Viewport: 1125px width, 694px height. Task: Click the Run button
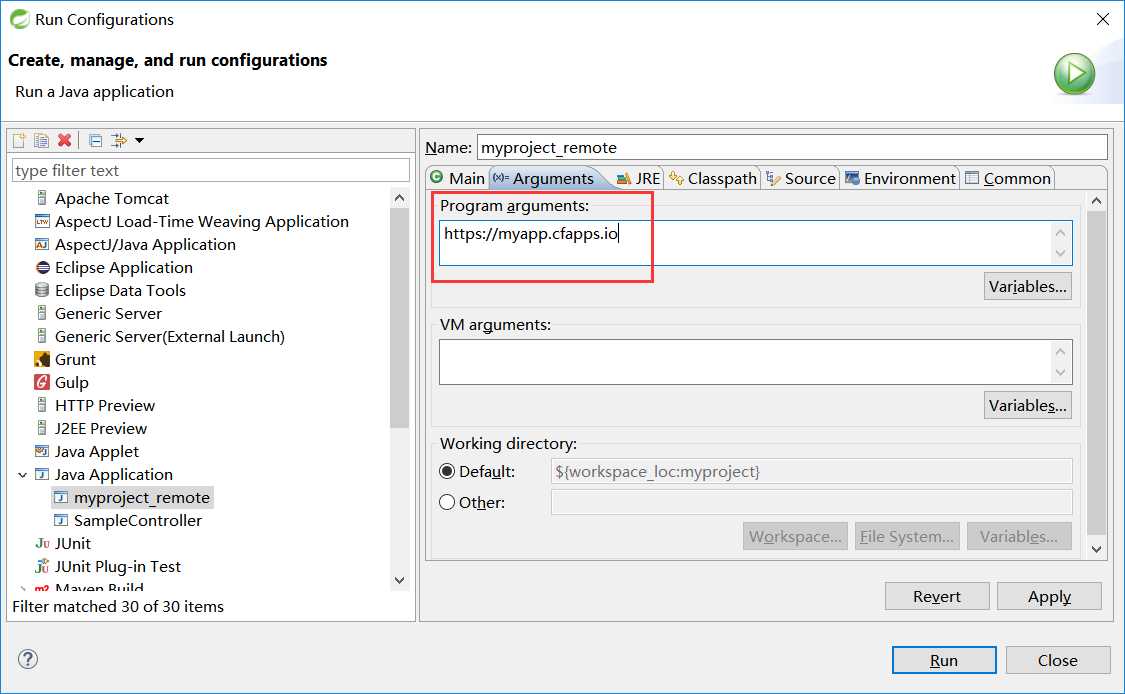click(x=943, y=660)
